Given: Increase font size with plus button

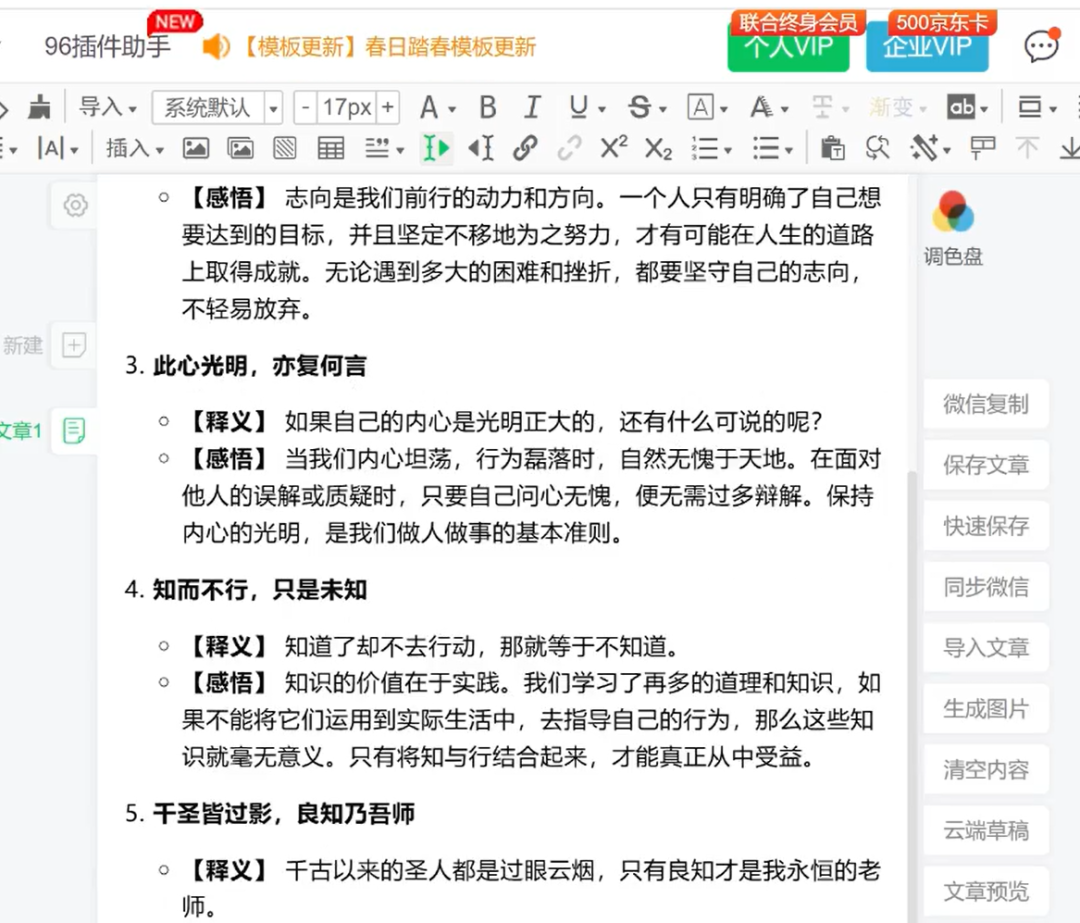Looking at the screenshot, I should pyautogui.click(x=388, y=107).
